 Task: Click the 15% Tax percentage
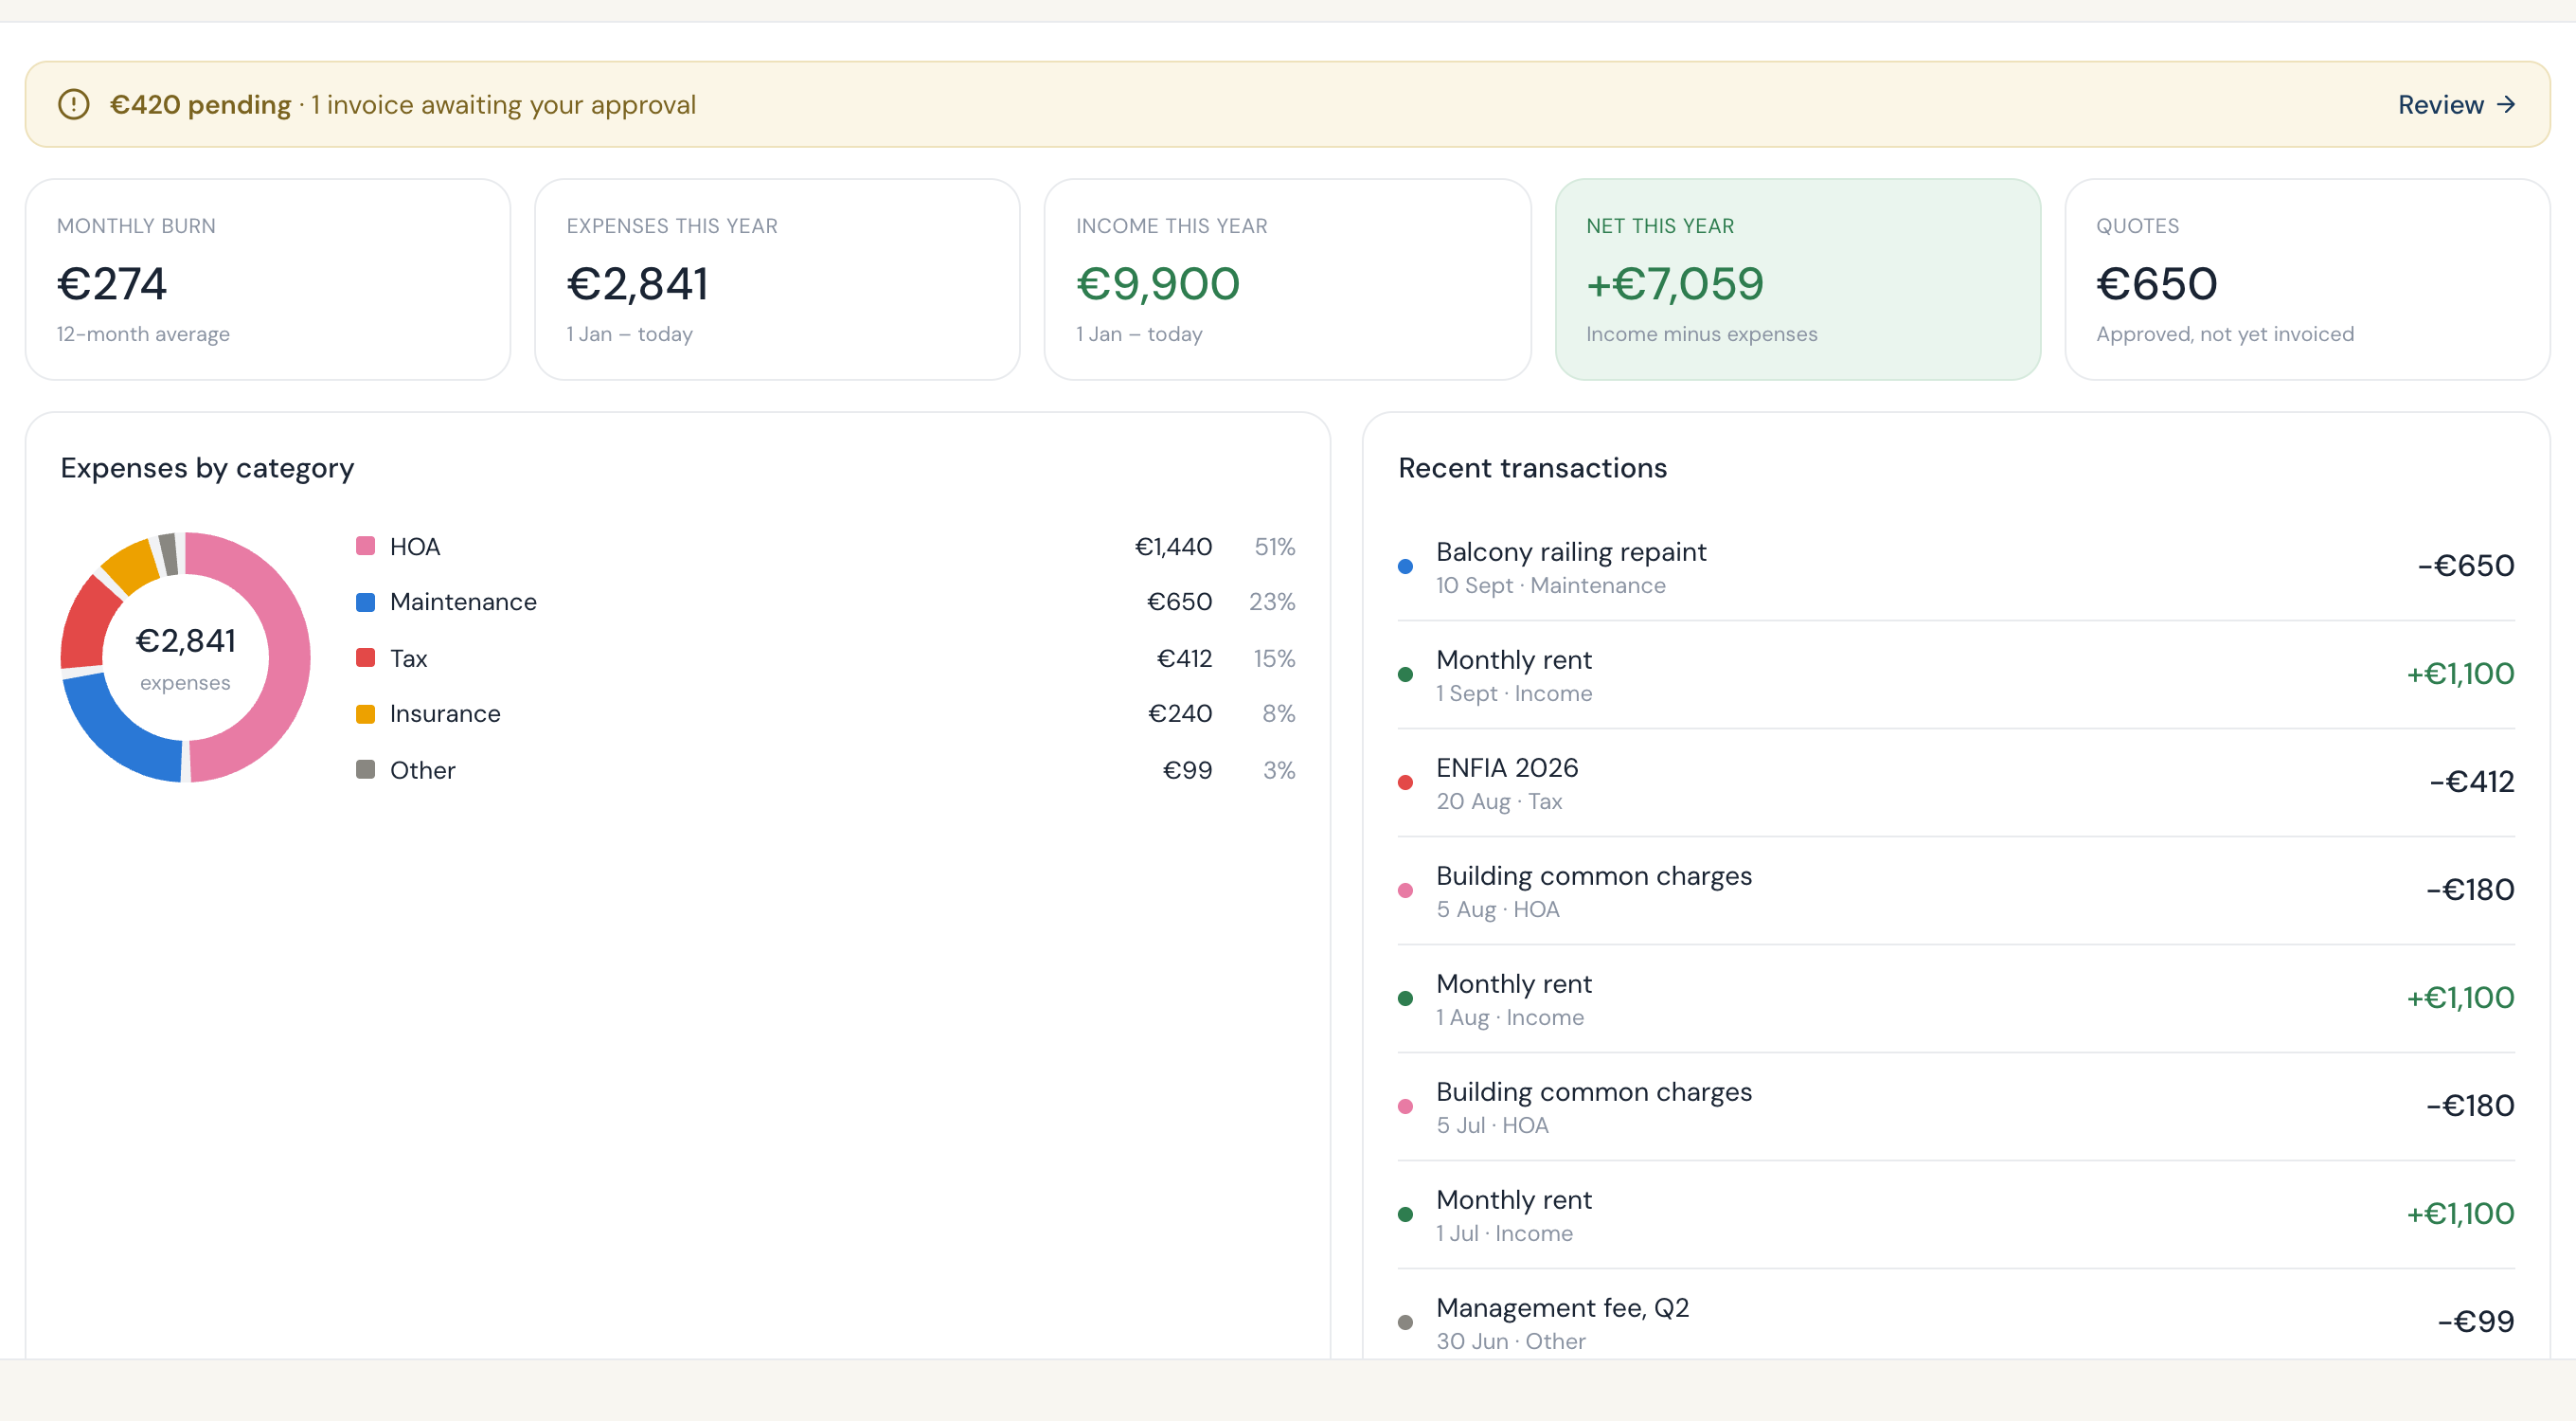coord(1274,658)
